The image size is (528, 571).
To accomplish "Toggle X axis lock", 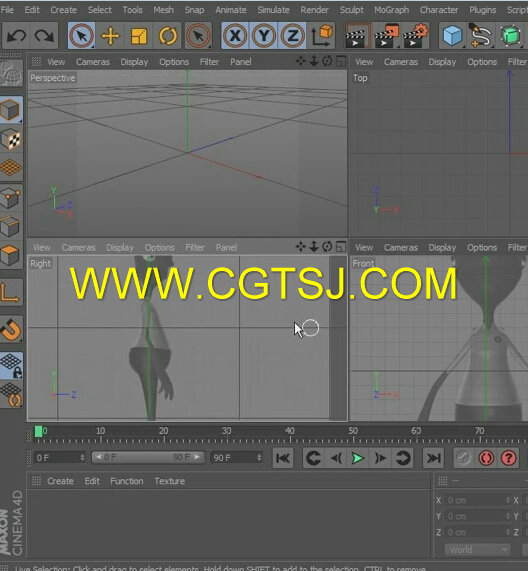I will pos(235,36).
